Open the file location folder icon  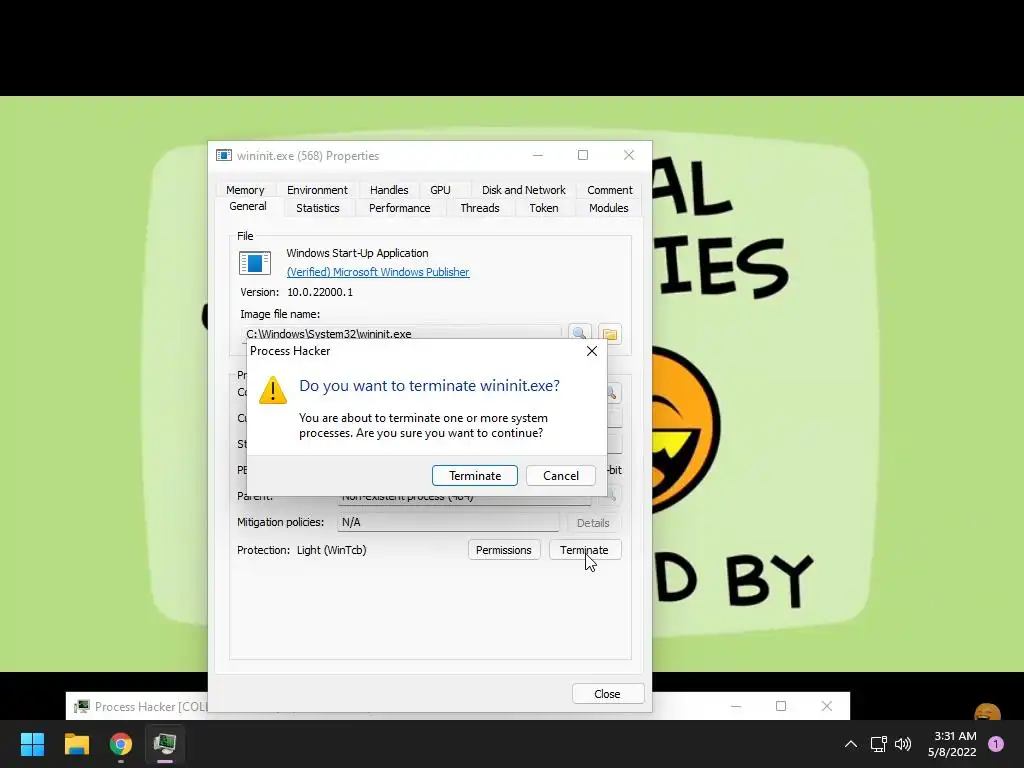[610, 334]
